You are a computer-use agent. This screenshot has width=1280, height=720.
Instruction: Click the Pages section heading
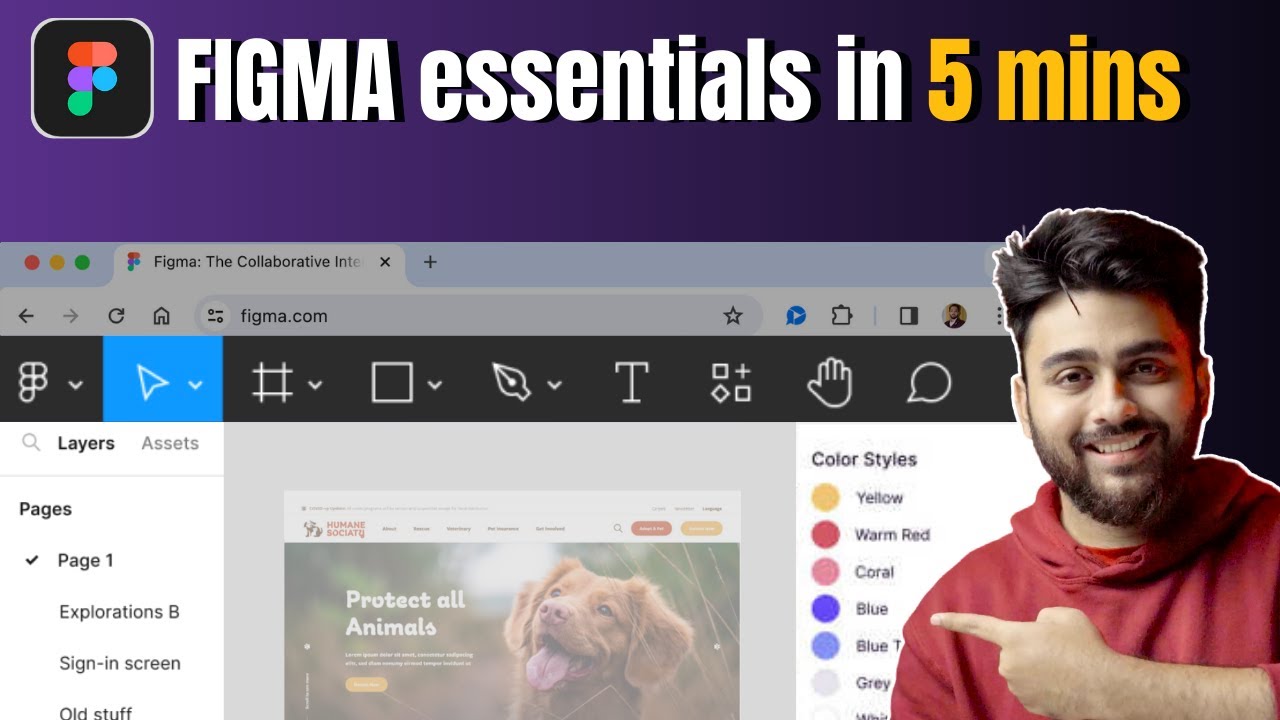point(45,509)
